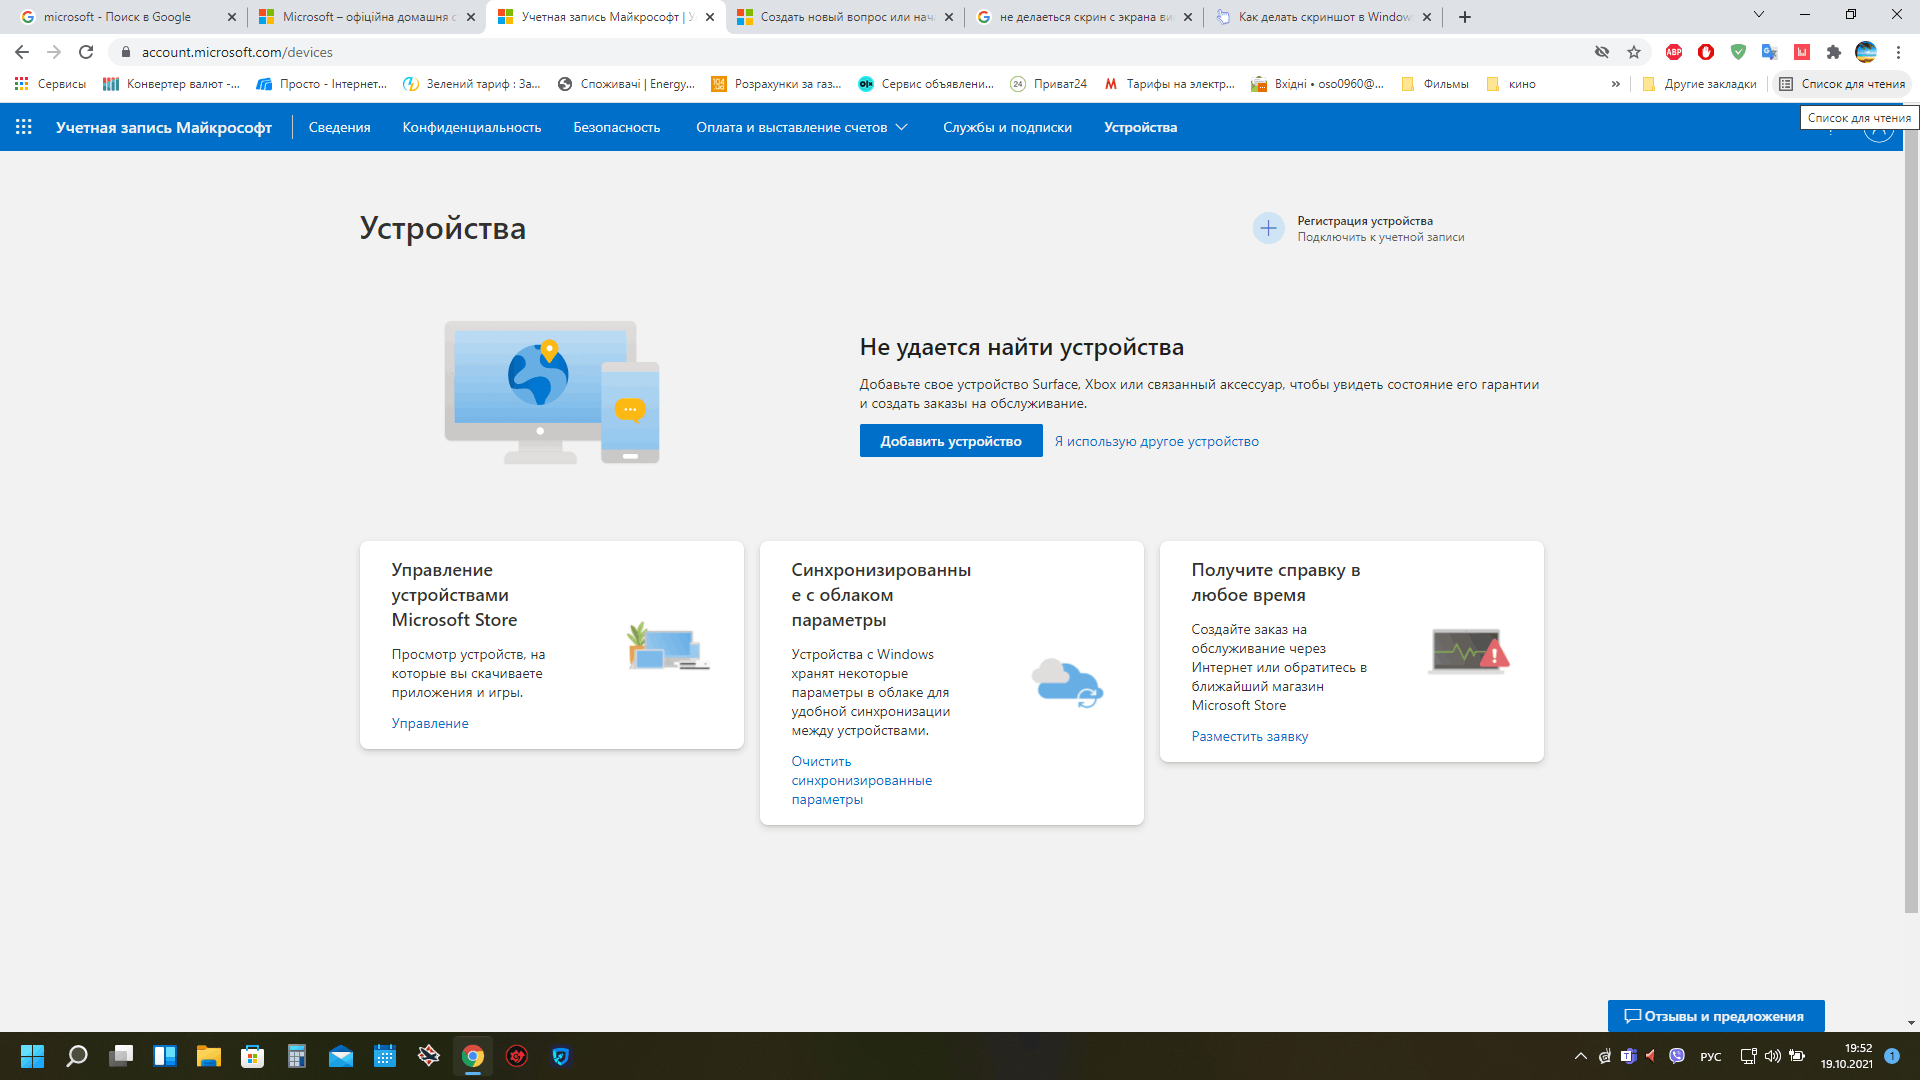This screenshot has height=1080, width=1920.
Task: Open File Explorer from the taskbar
Action: tap(209, 1056)
